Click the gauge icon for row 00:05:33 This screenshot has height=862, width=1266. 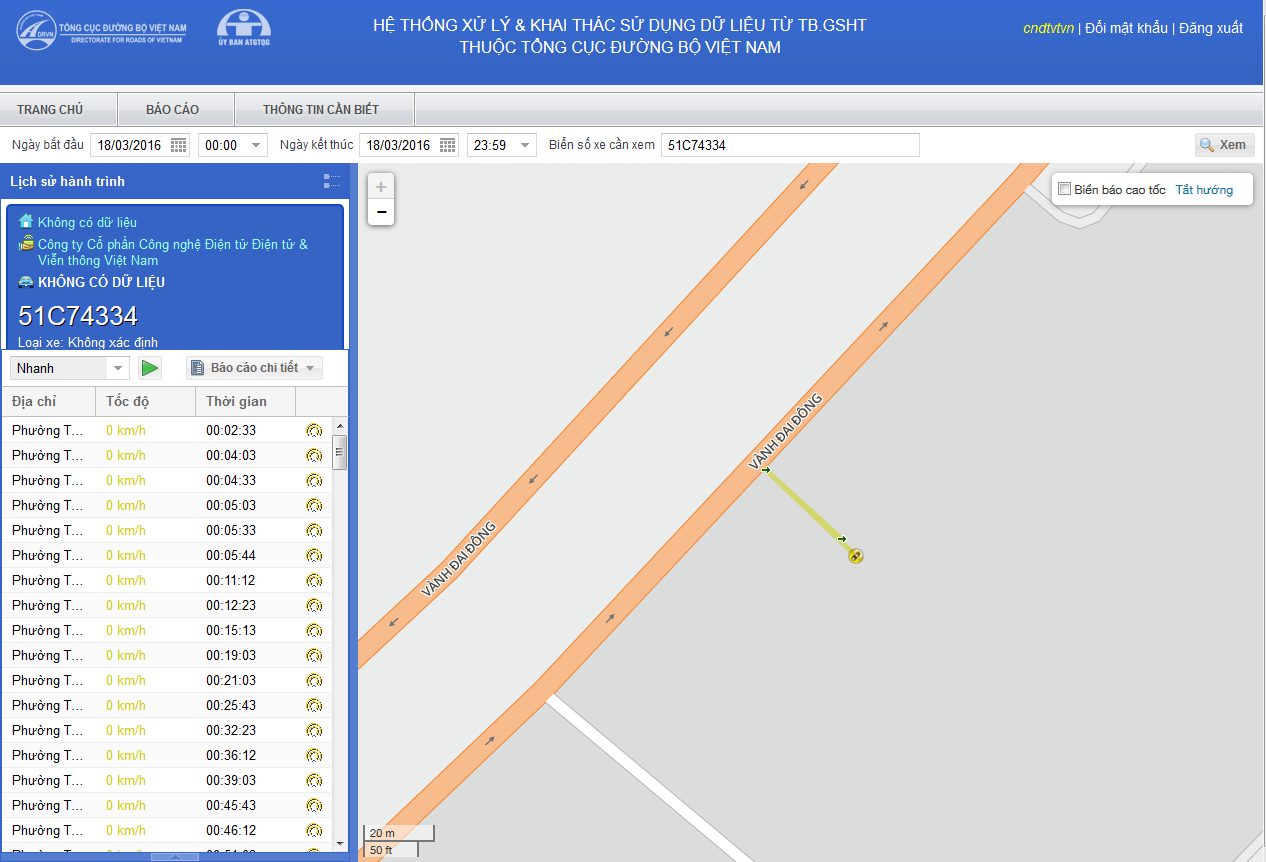(x=314, y=530)
